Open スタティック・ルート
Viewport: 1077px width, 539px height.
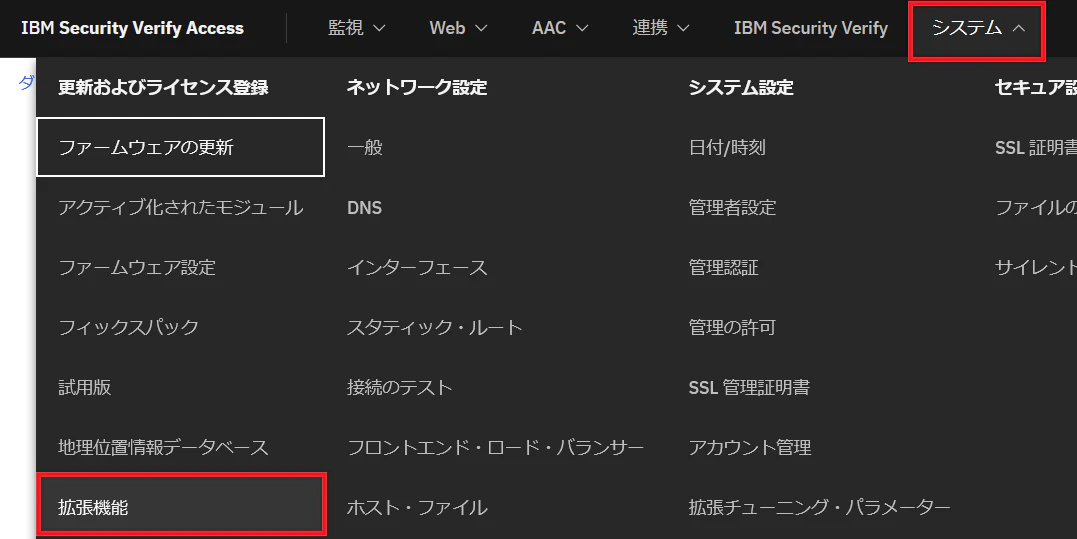pyautogui.click(x=434, y=327)
